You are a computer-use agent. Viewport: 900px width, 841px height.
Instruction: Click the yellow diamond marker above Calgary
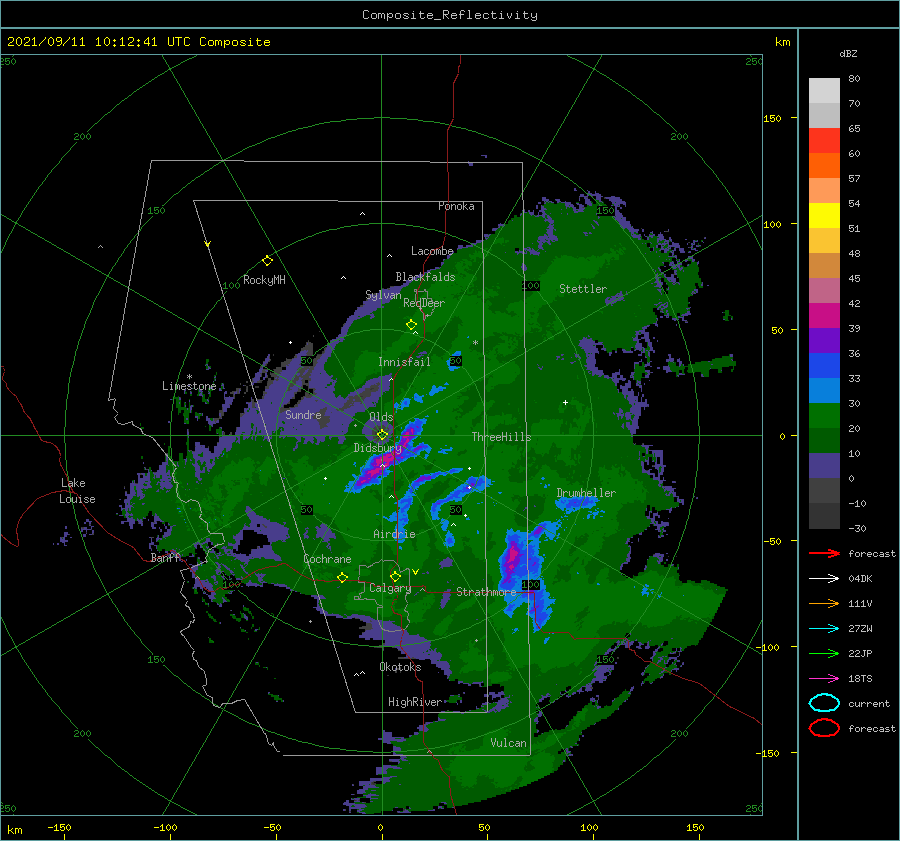(395, 576)
